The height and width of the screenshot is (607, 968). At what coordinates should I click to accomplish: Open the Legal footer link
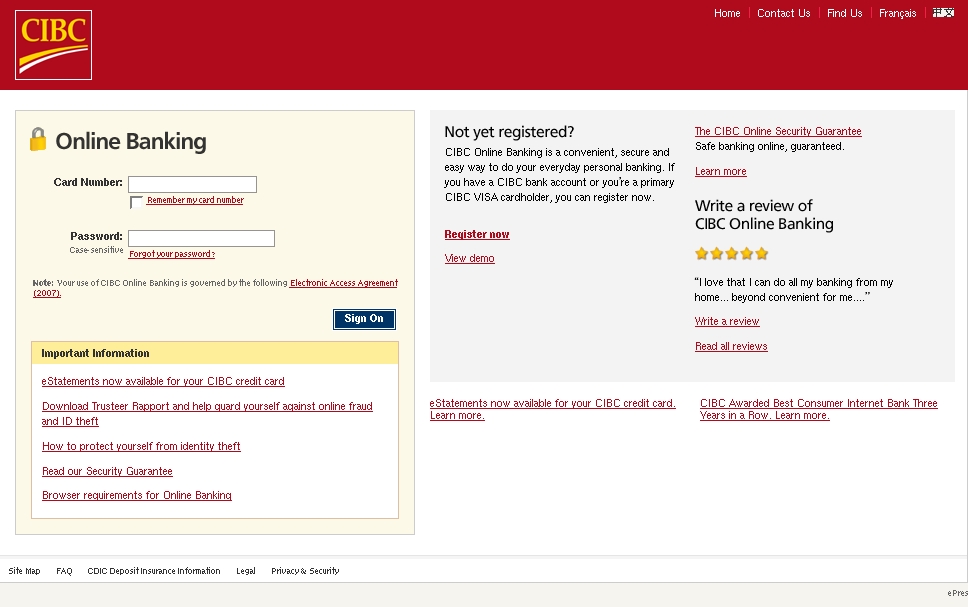pos(246,571)
